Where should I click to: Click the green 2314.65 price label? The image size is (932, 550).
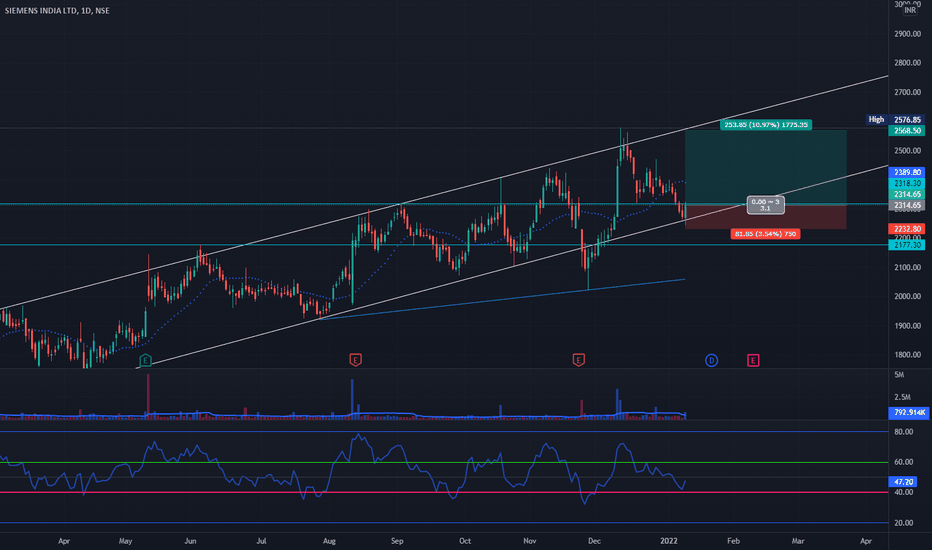(907, 194)
